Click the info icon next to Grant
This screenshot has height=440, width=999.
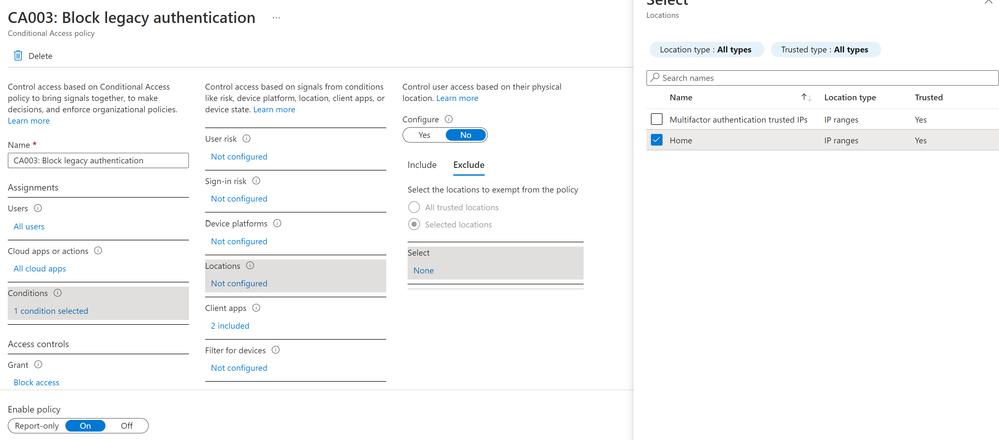coord(38,365)
